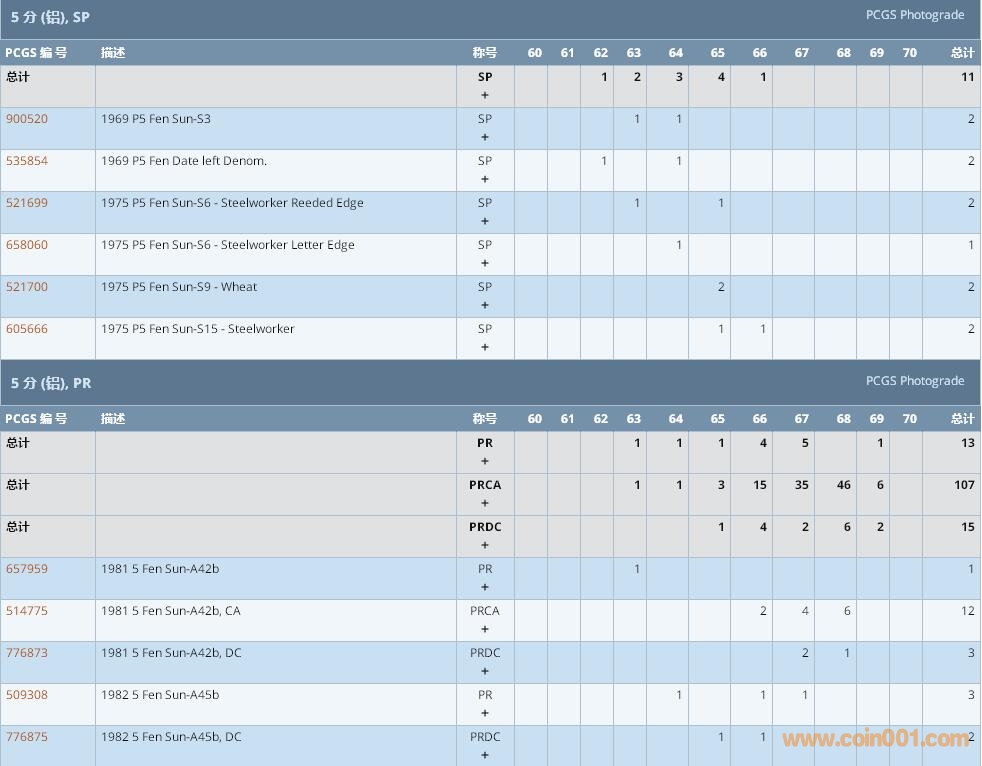
Task: Click plus icon for 1982 5 Fen Sun-A45b PR
Action: (x=485, y=714)
